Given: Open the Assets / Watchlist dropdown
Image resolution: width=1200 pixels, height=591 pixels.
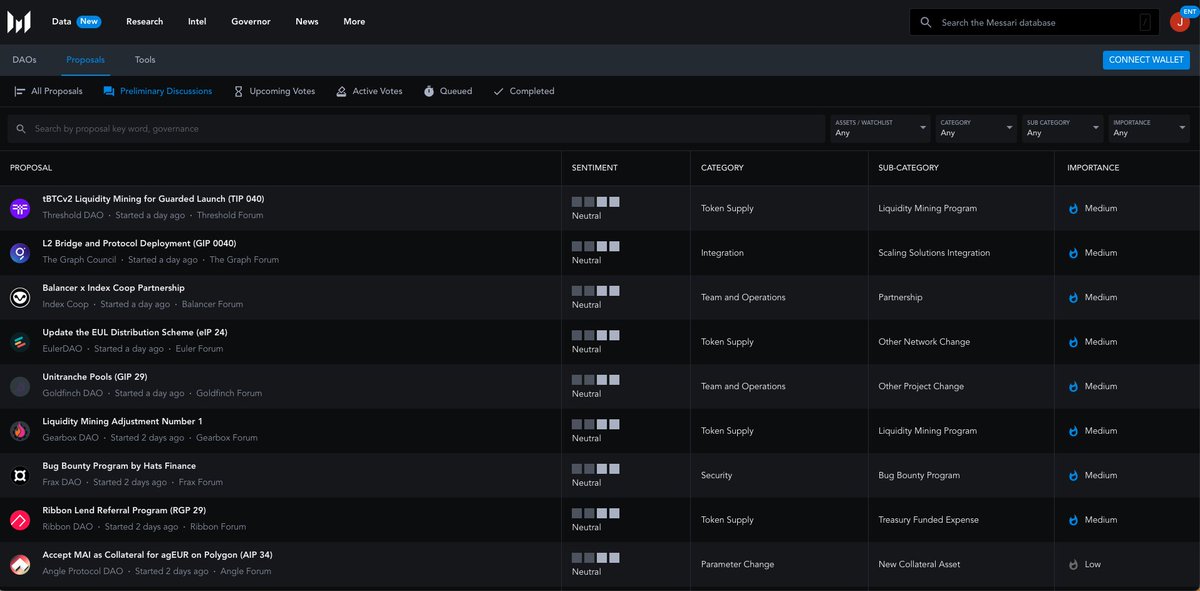Looking at the screenshot, I should (880, 128).
